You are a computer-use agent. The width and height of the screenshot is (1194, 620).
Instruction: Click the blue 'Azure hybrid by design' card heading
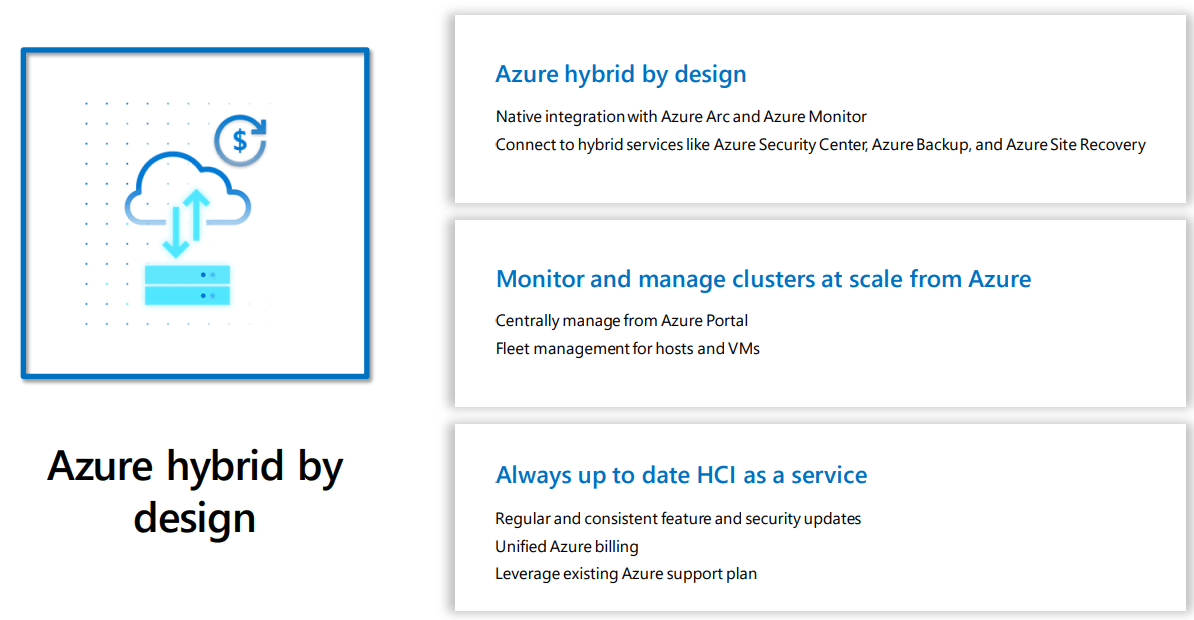[x=620, y=74]
